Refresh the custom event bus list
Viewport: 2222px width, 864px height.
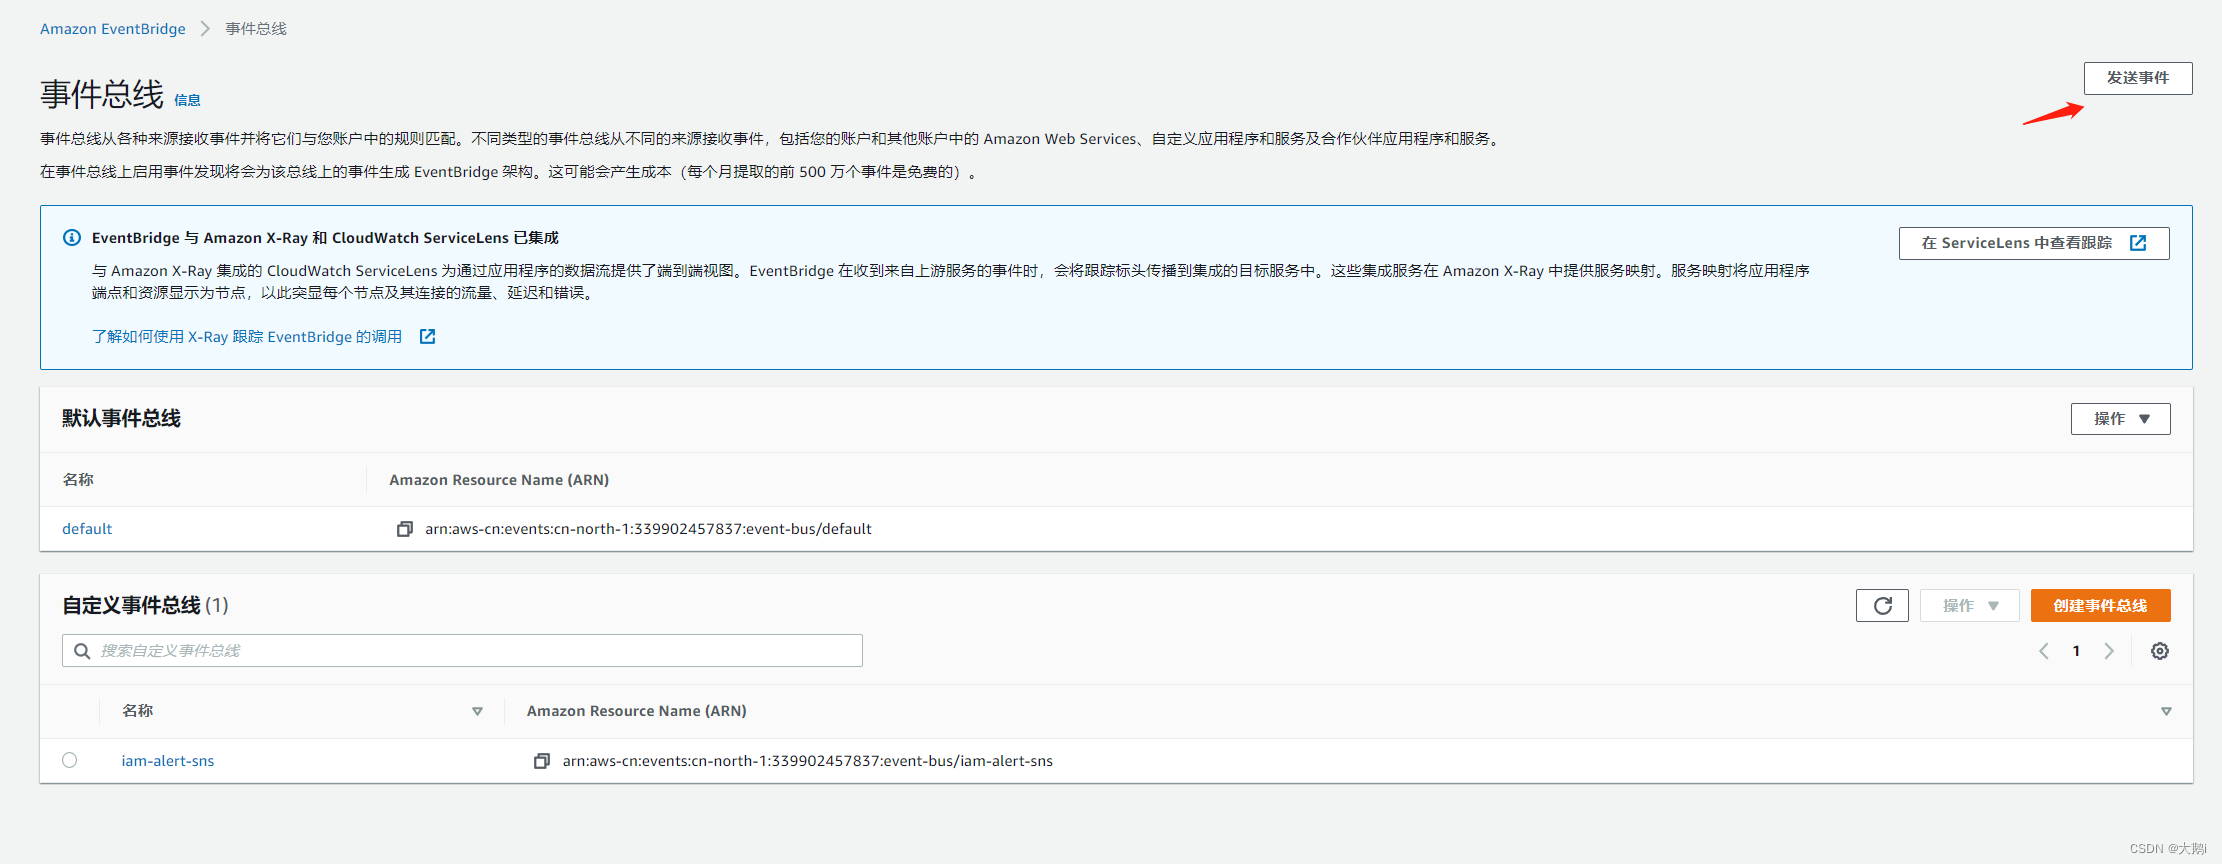1882,606
